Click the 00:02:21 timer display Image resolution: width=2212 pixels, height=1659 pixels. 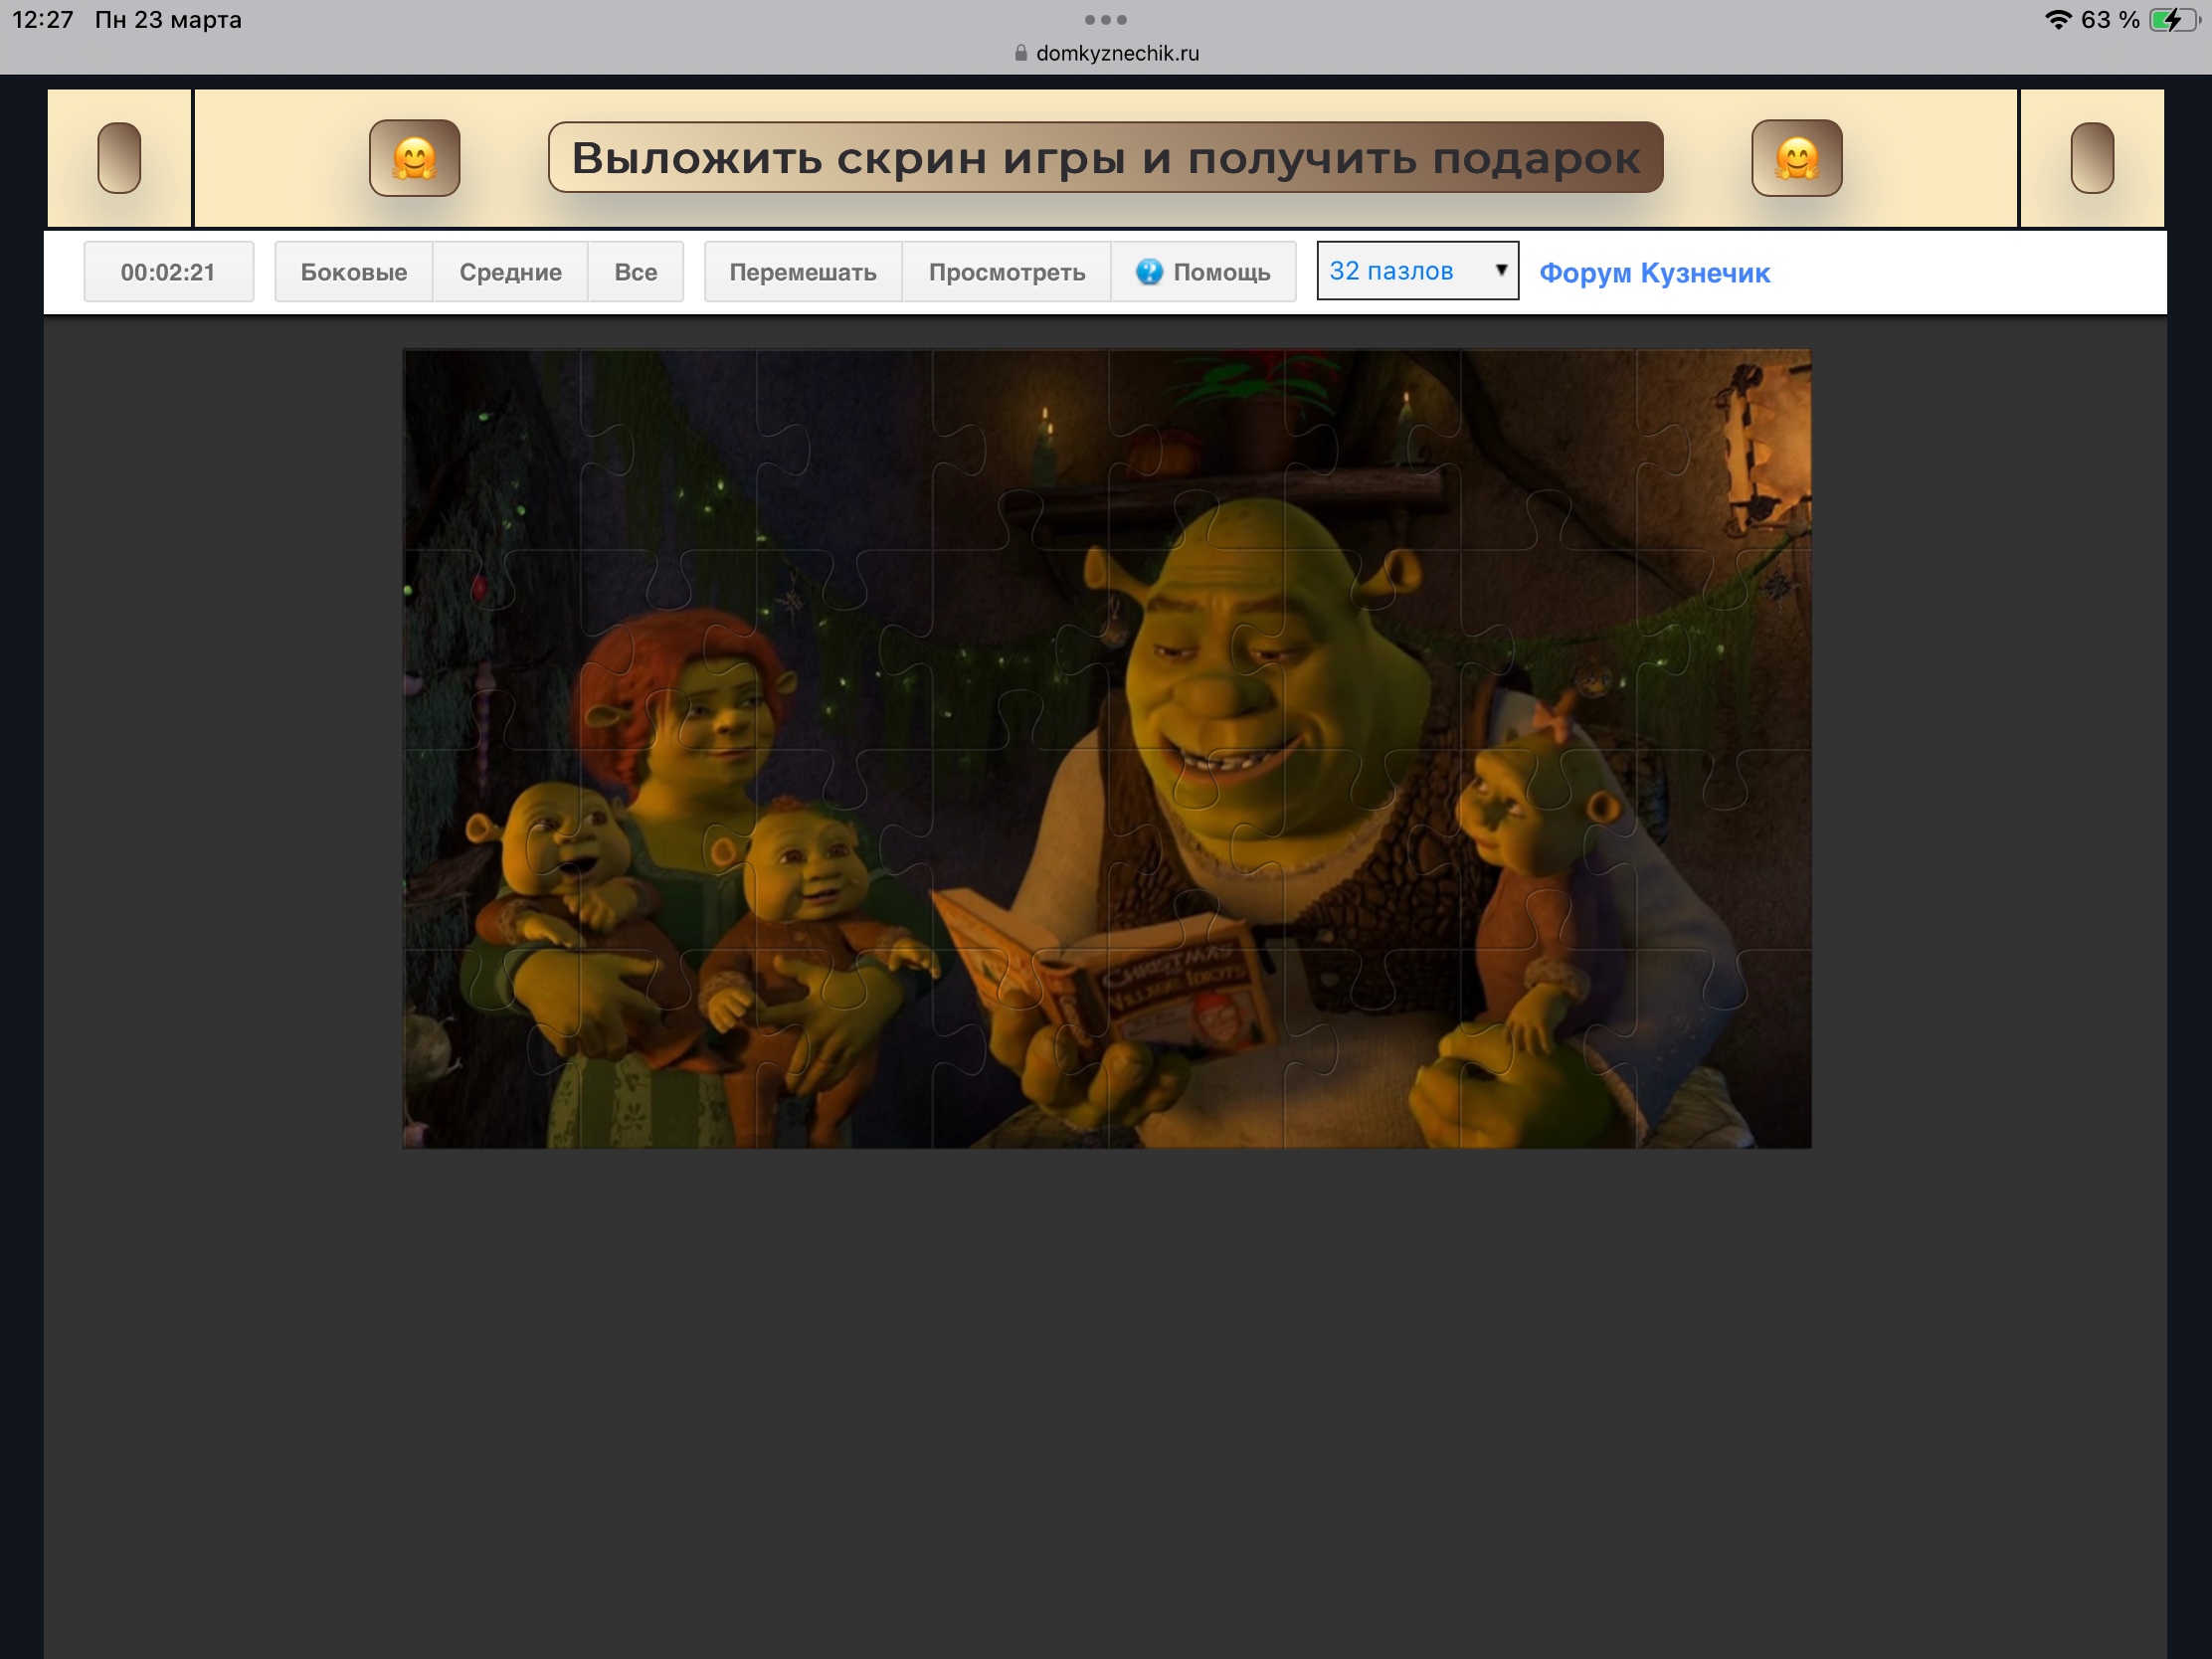pos(168,272)
